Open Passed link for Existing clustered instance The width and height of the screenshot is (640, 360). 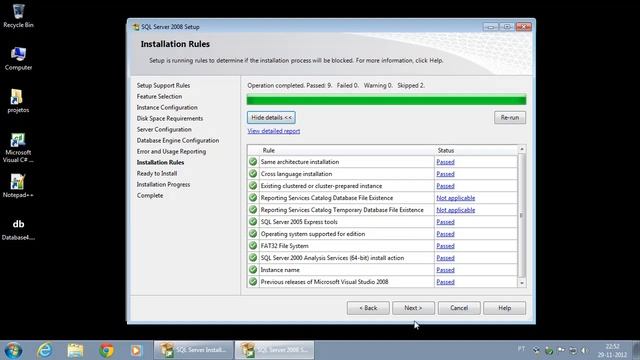pyautogui.click(x=445, y=186)
